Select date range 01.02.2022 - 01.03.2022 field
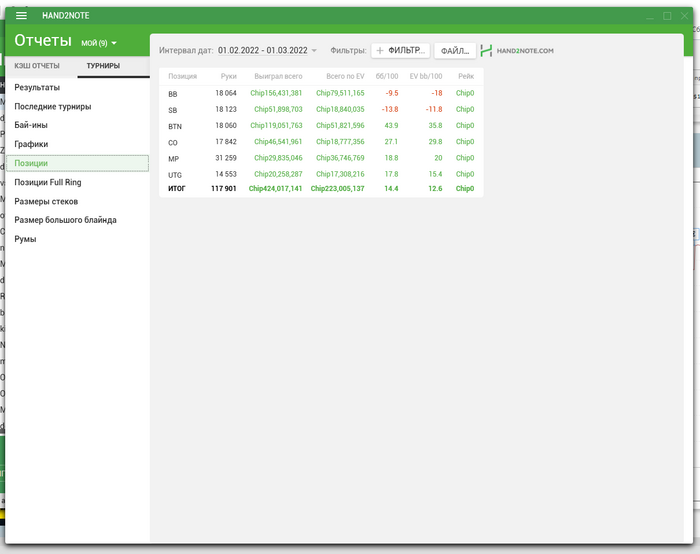This screenshot has width=700, height=554. [262, 50]
